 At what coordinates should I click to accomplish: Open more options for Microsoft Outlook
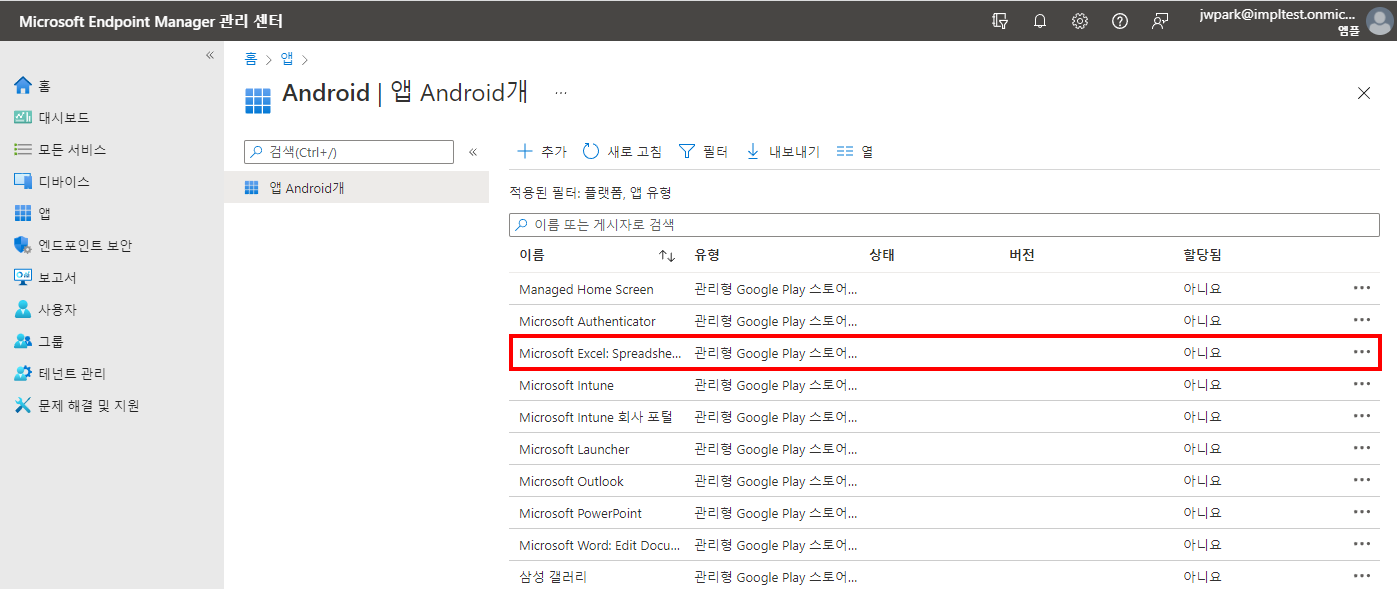(x=1361, y=480)
